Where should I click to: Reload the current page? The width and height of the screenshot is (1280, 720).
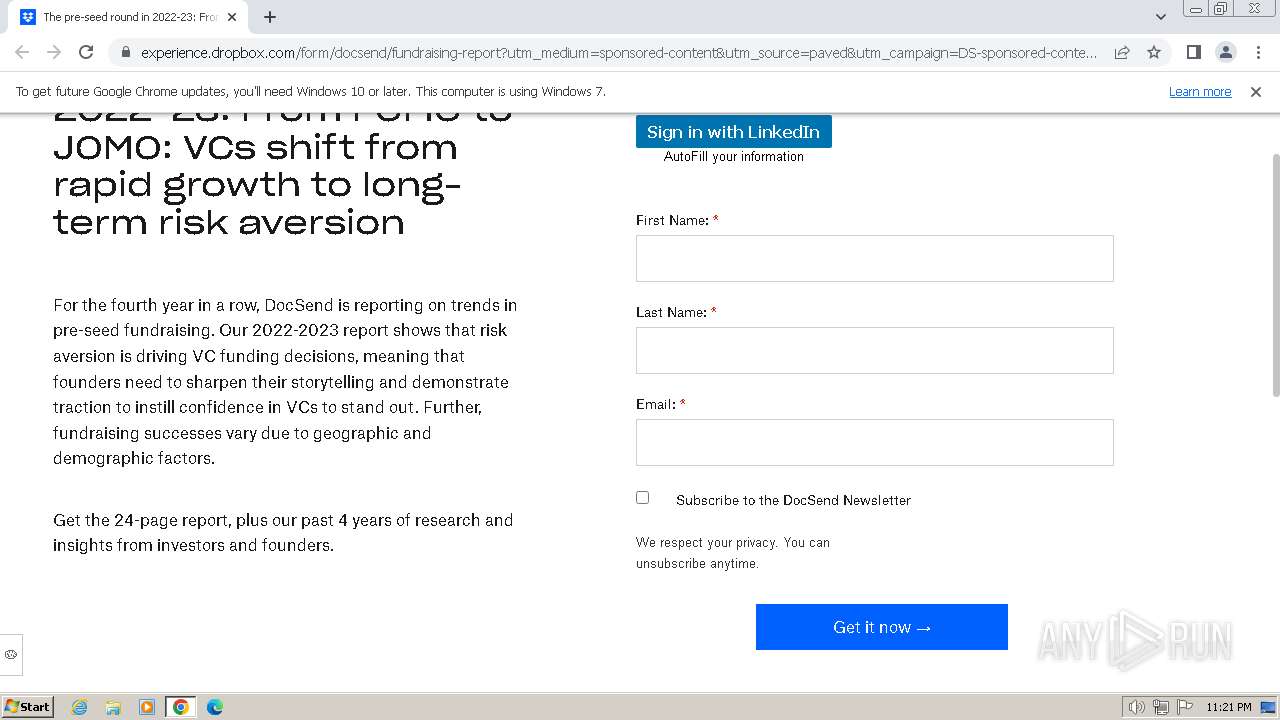coord(86,52)
